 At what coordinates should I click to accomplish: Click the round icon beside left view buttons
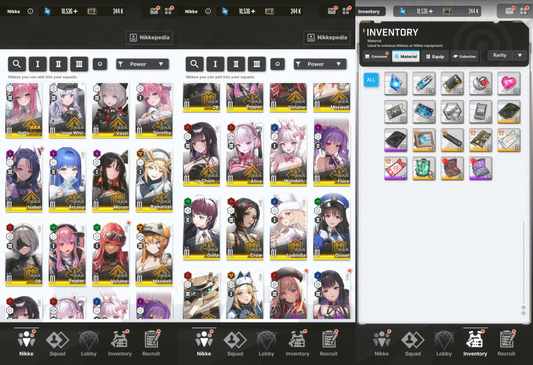pos(100,64)
